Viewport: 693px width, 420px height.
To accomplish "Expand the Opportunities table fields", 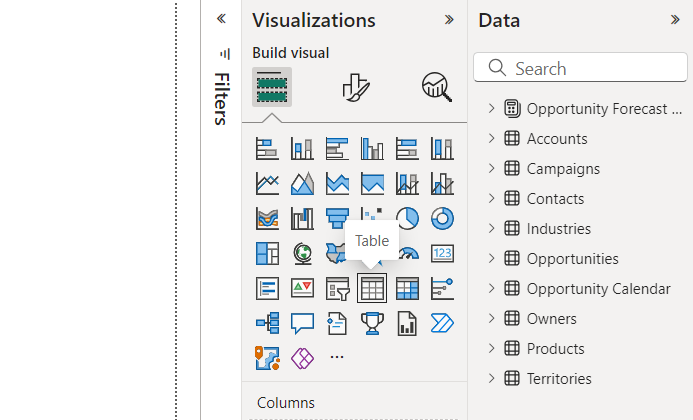I will click(x=491, y=259).
